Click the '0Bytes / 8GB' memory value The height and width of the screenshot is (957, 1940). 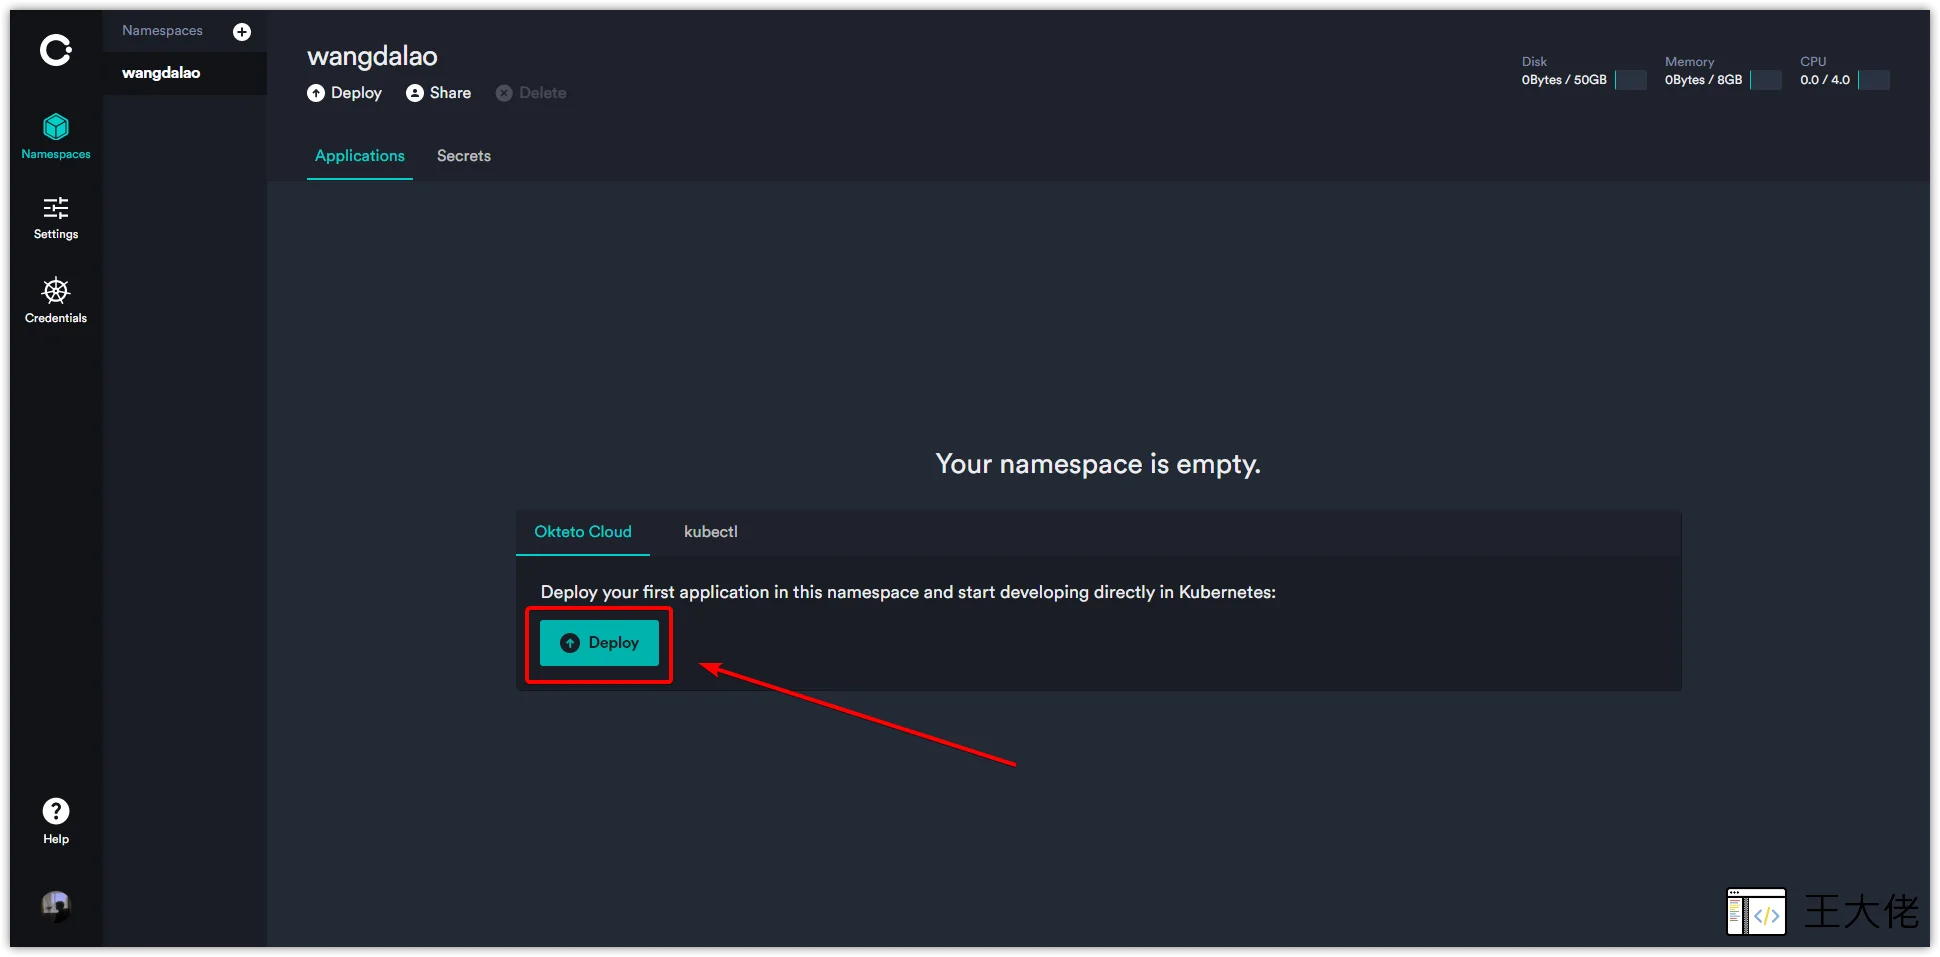click(x=1703, y=80)
